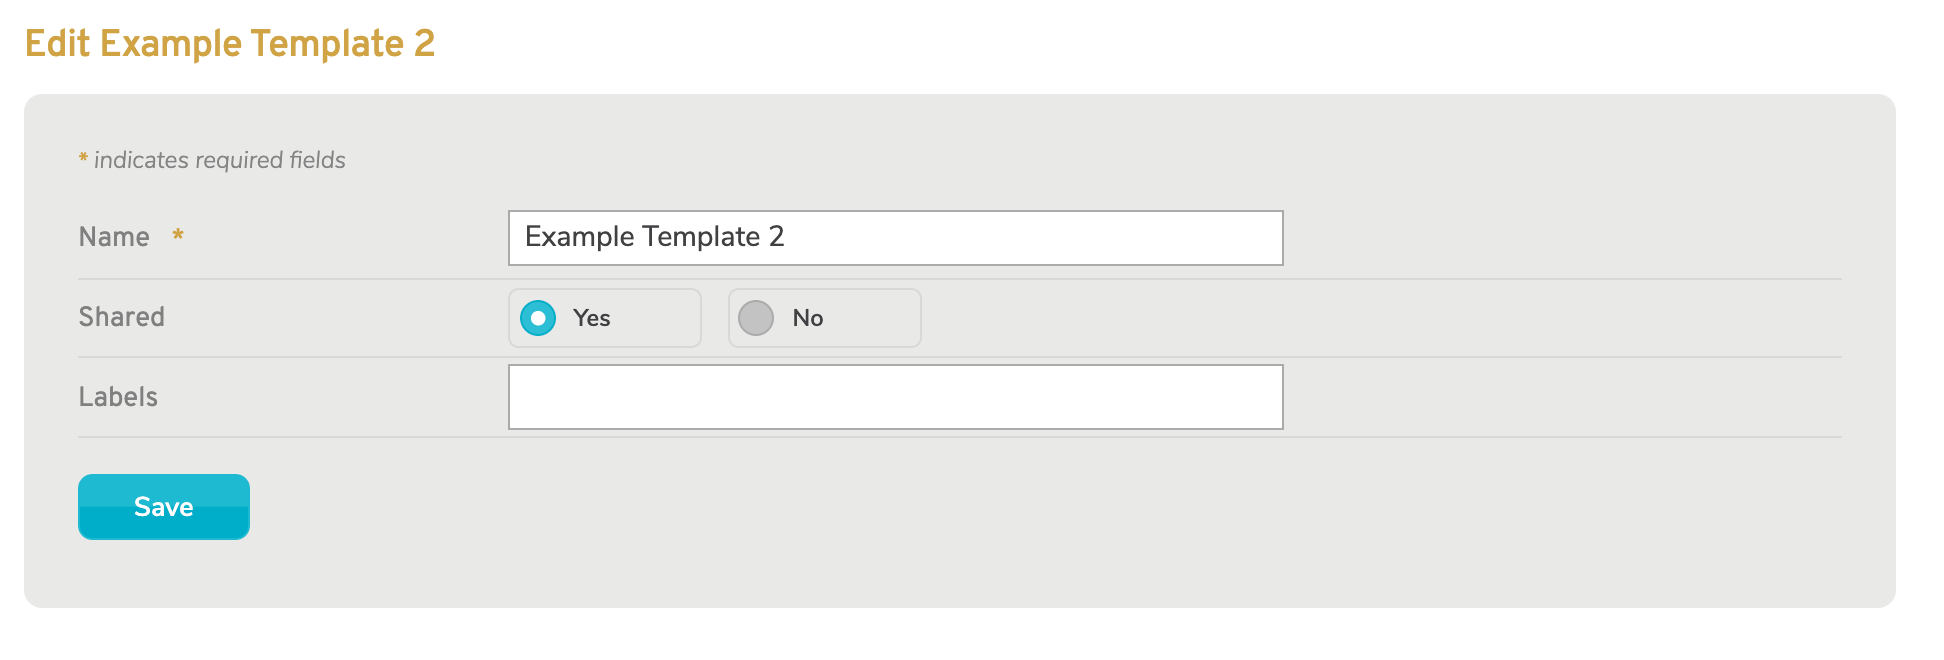This screenshot has height=660, width=1944.
Task: Click the Name field label
Action: (x=113, y=237)
